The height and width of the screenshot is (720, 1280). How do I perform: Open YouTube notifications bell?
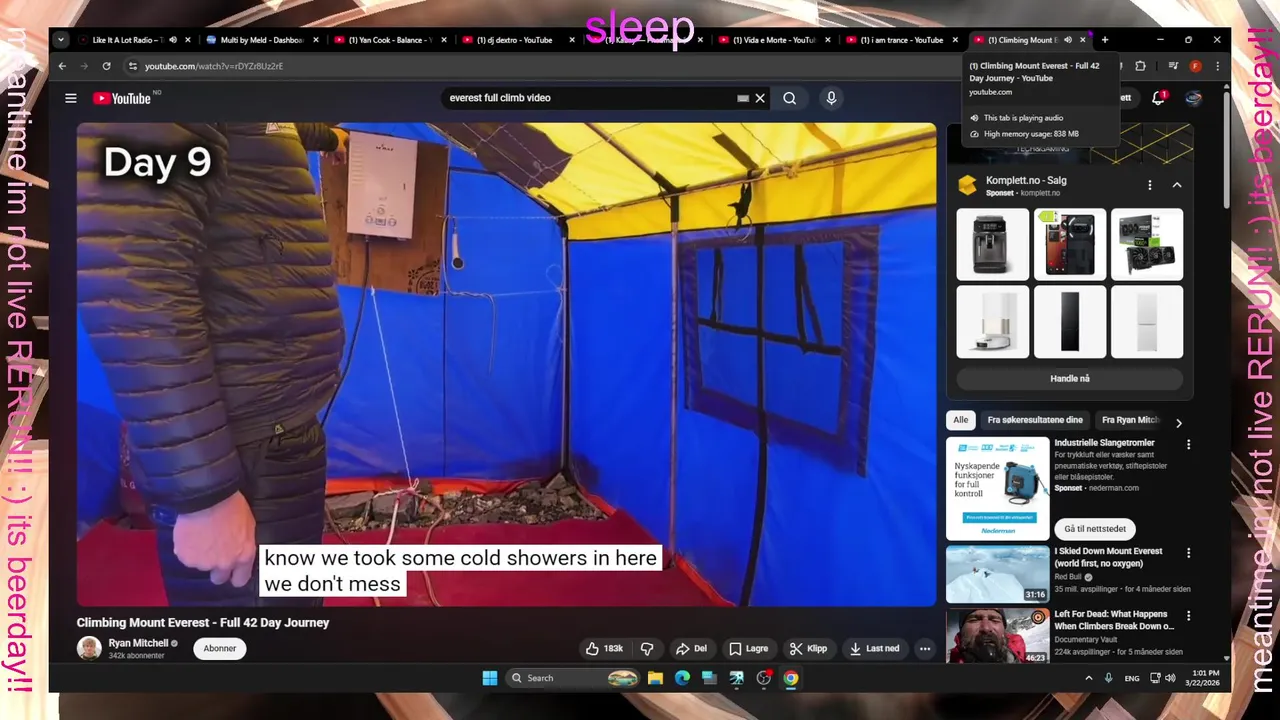1158,98
